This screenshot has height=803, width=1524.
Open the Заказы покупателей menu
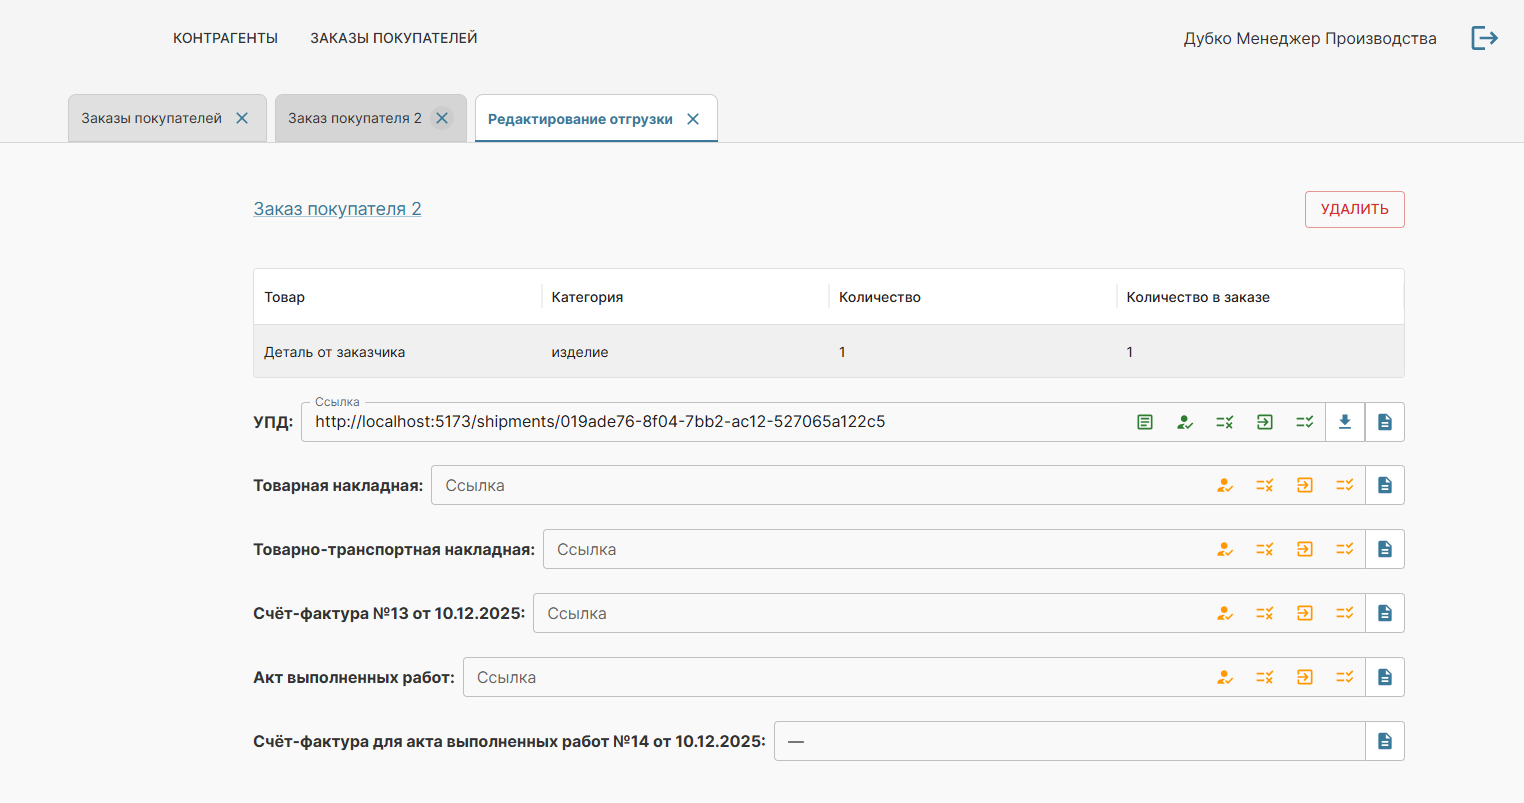pyautogui.click(x=393, y=38)
